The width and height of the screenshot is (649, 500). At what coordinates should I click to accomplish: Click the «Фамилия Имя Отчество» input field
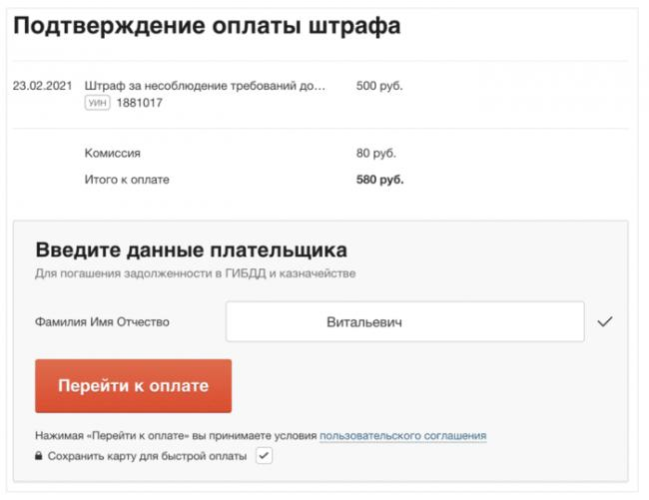pyautogui.click(x=404, y=322)
